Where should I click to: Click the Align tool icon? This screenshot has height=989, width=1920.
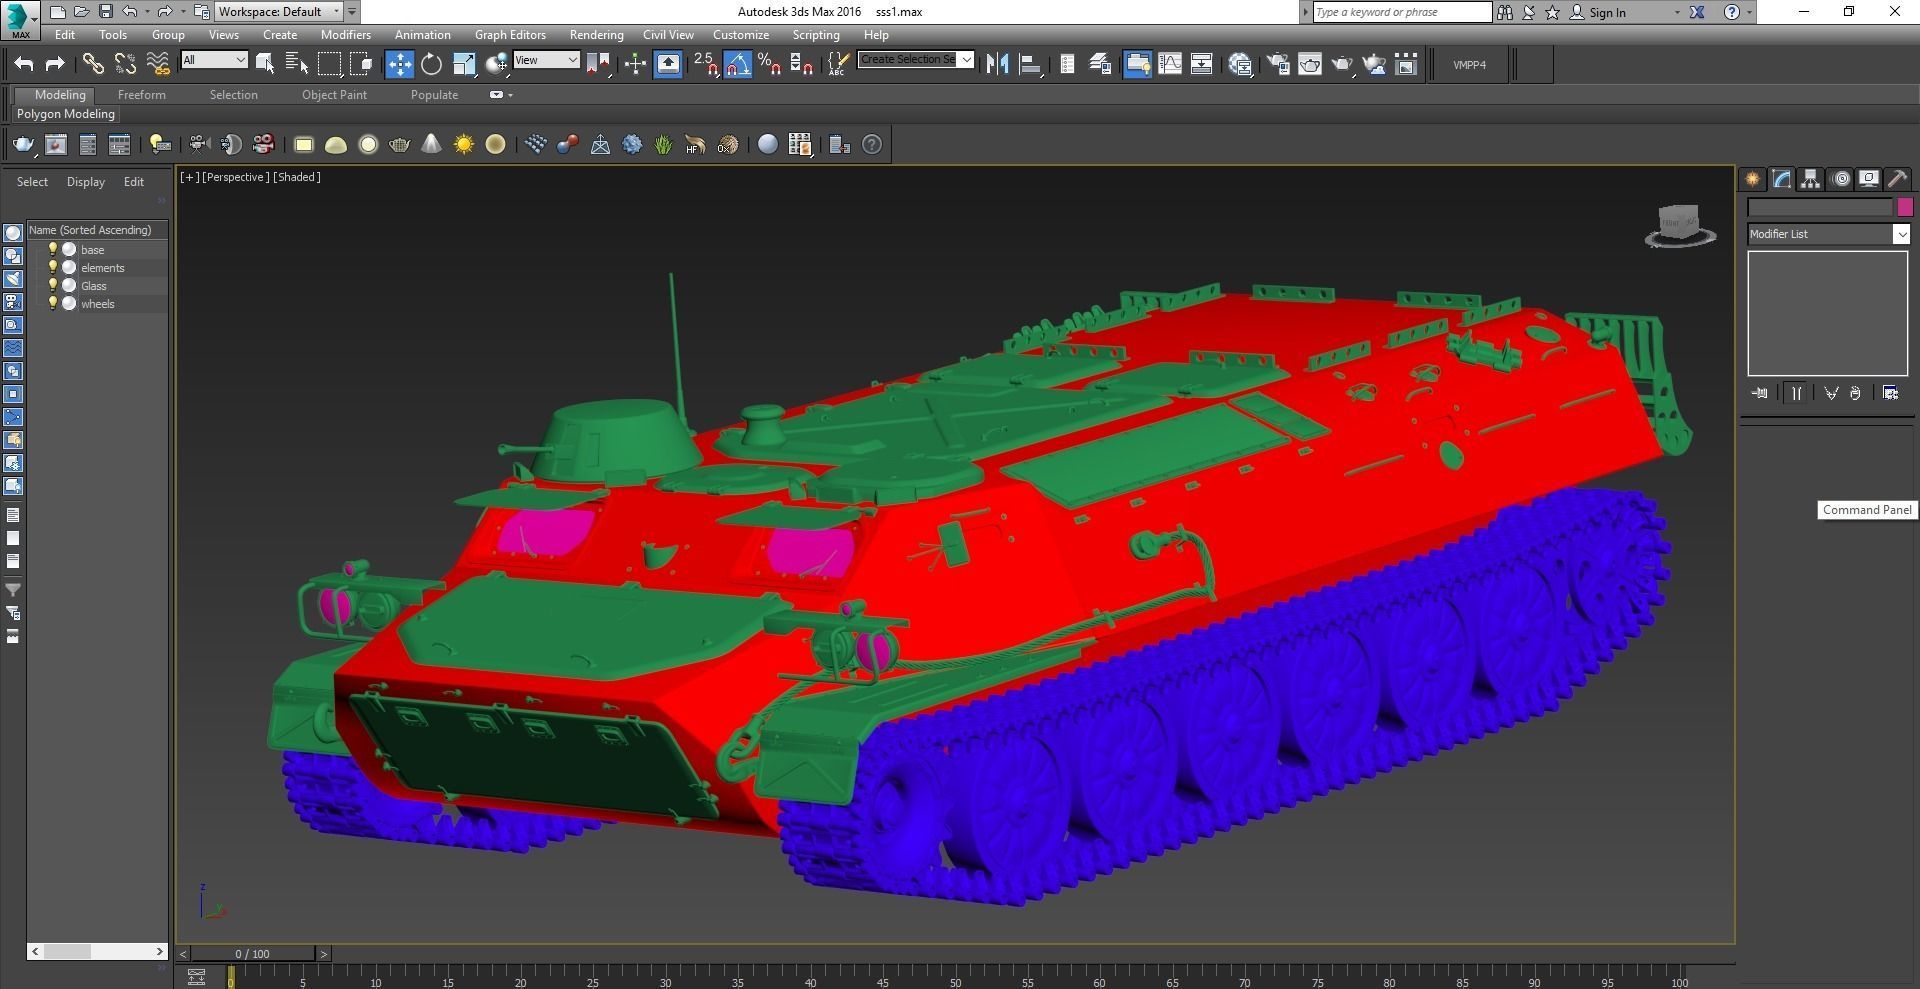(x=1030, y=64)
